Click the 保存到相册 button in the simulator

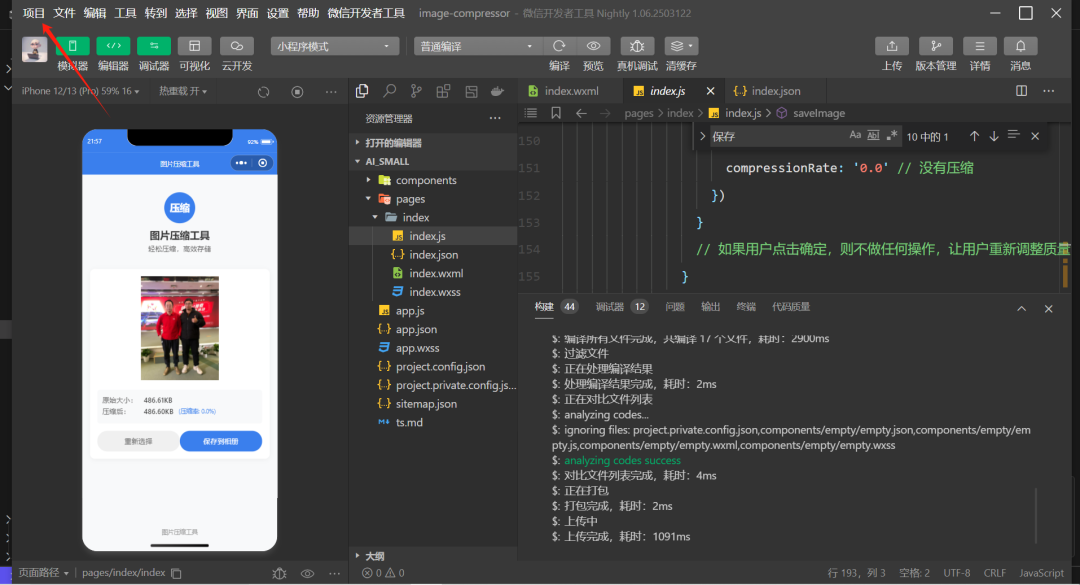pyautogui.click(x=220, y=441)
